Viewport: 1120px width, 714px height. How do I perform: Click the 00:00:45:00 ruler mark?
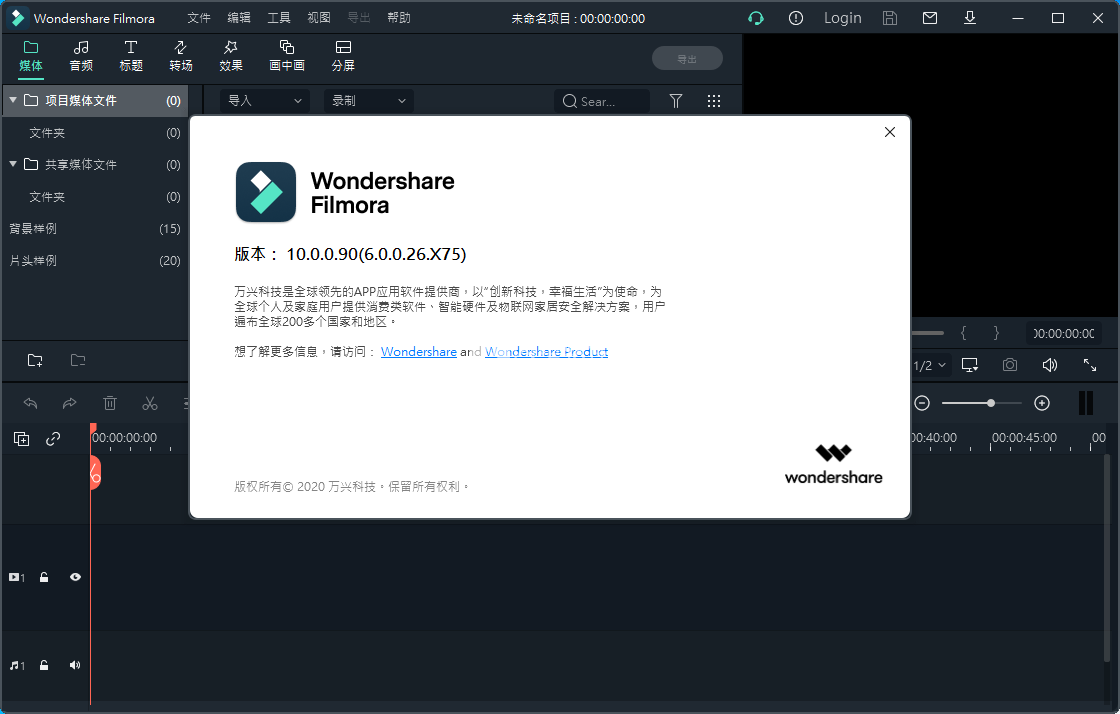tap(1024, 438)
